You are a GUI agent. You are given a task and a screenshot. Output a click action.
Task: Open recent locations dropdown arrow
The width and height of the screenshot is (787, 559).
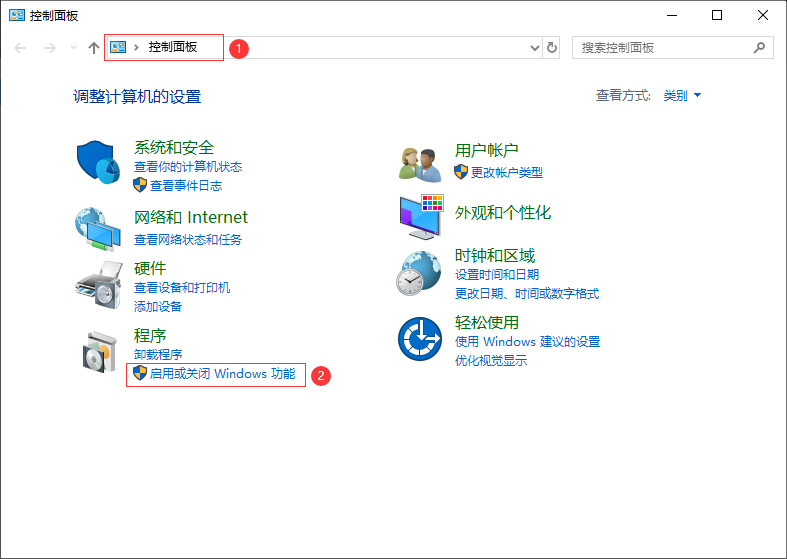click(x=73, y=48)
